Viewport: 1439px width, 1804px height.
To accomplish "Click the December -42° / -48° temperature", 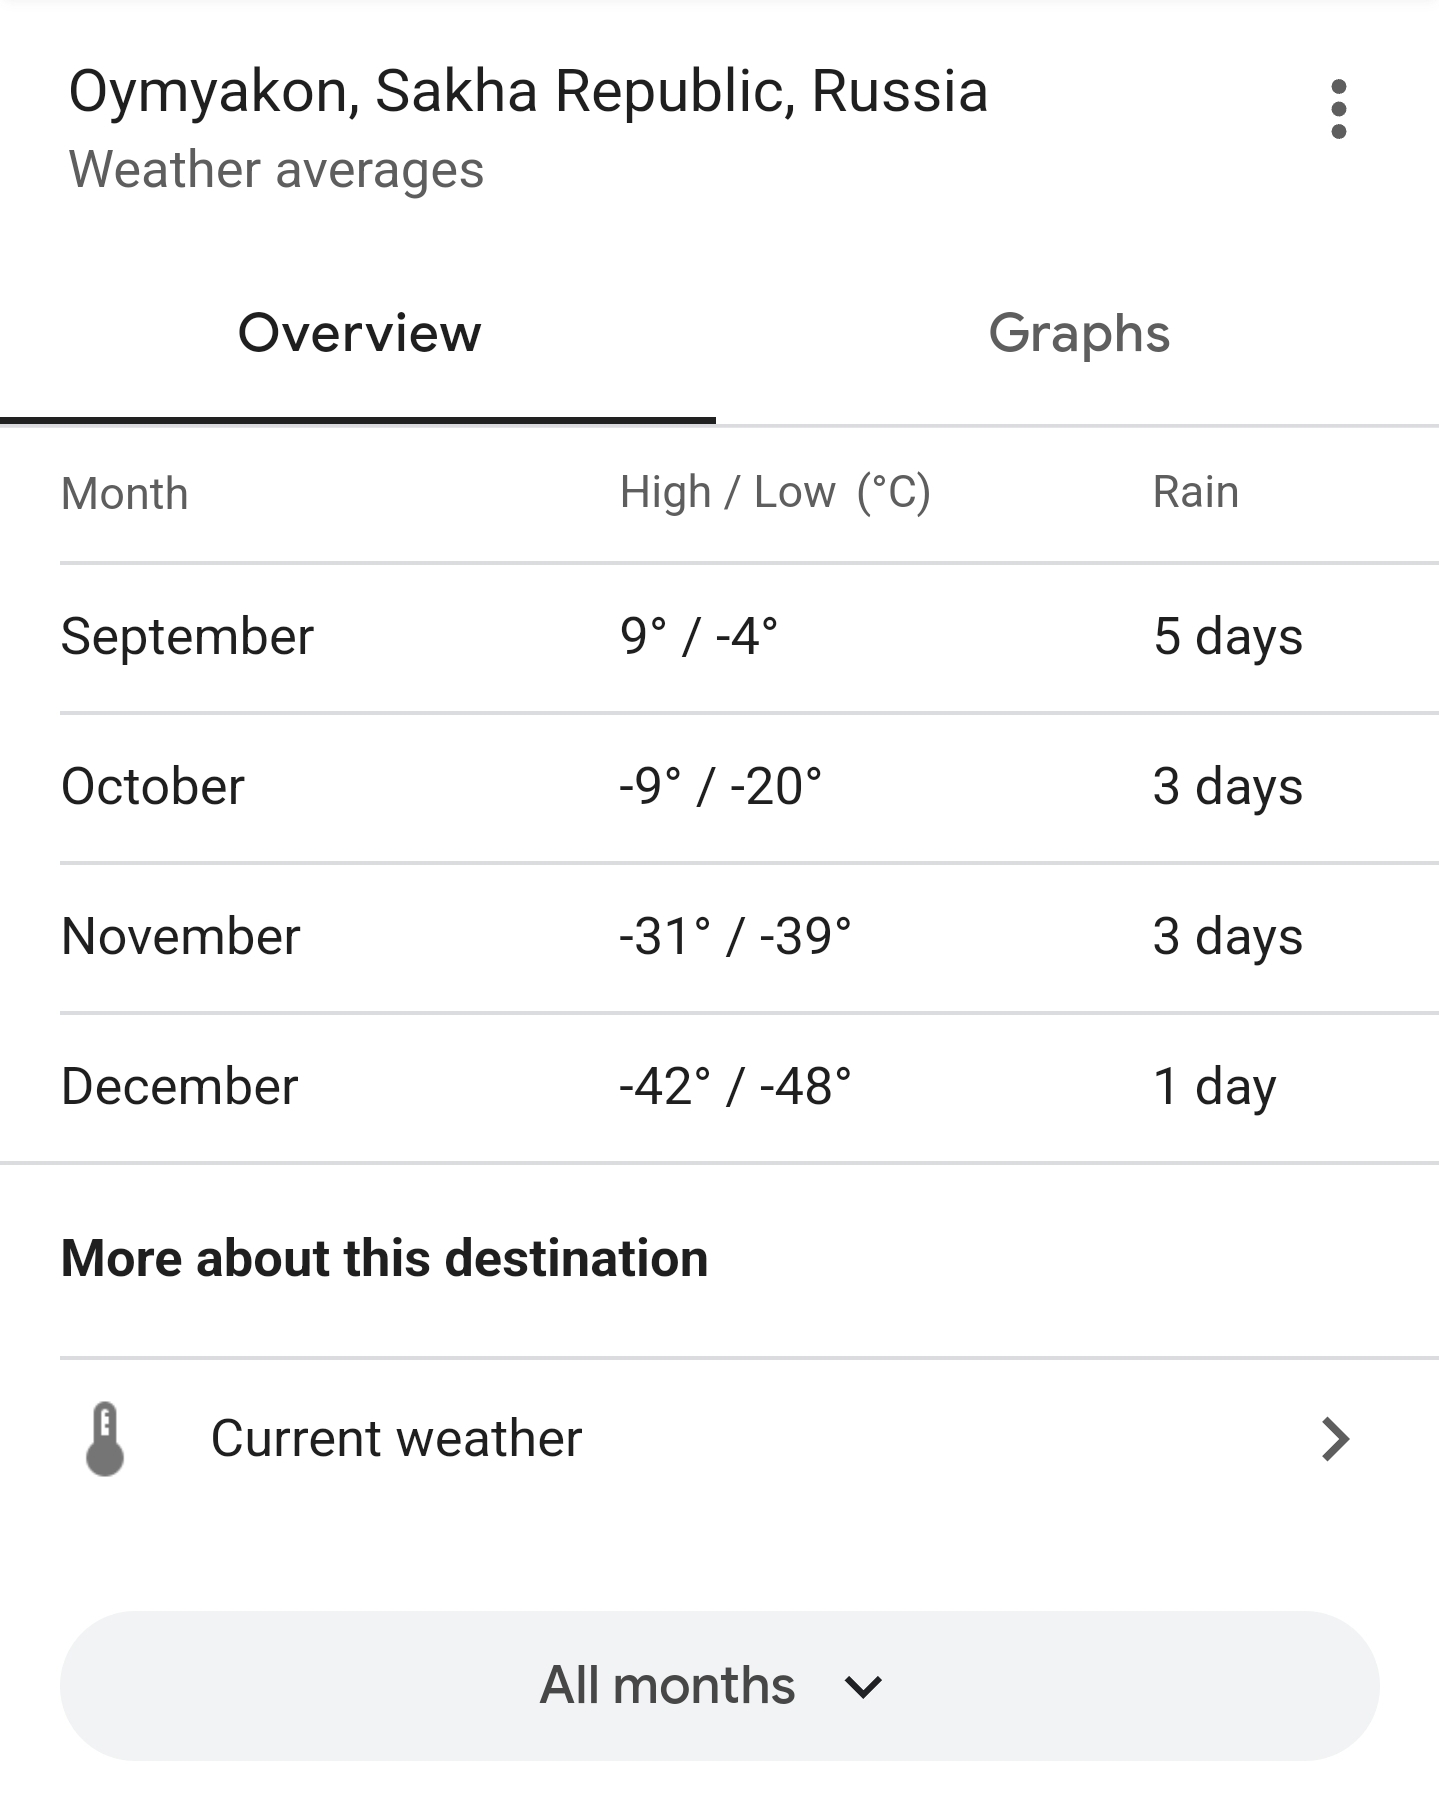I will point(735,1087).
